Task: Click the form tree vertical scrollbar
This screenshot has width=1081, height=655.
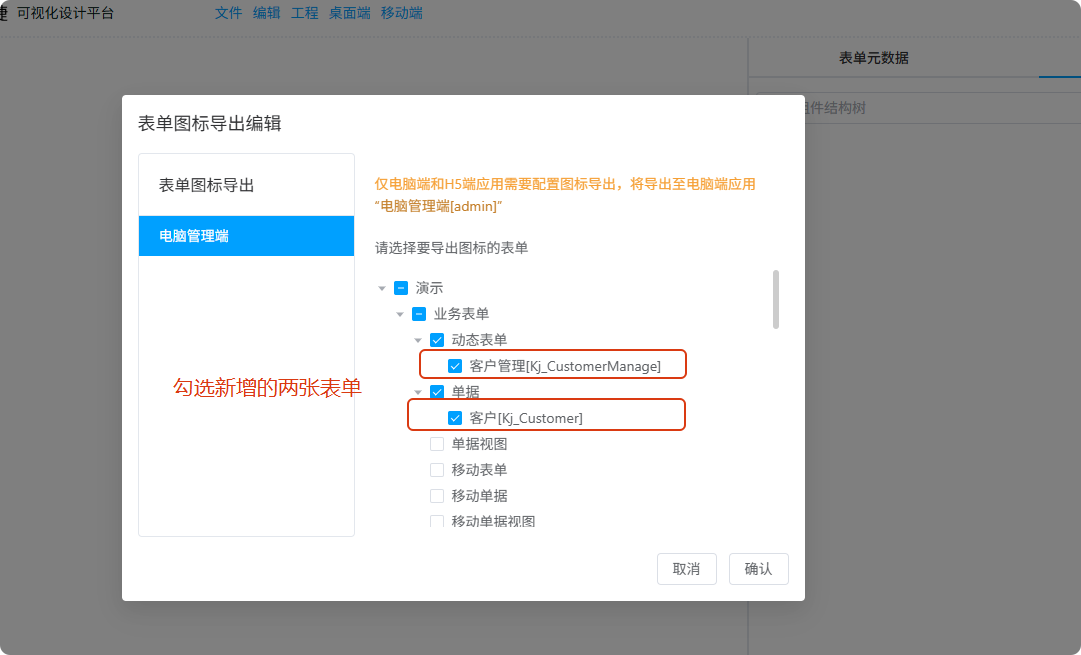Action: pyautogui.click(x=776, y=298)
